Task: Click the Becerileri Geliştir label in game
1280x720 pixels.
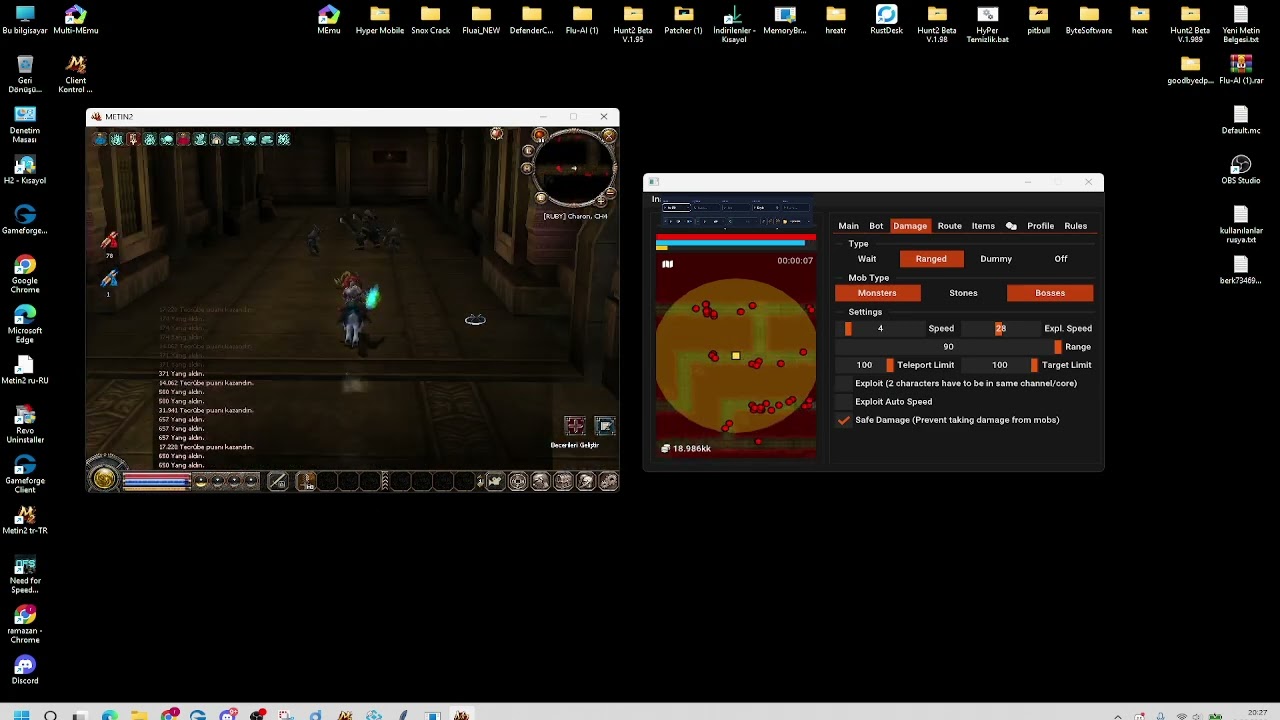Action: [574, 446]
